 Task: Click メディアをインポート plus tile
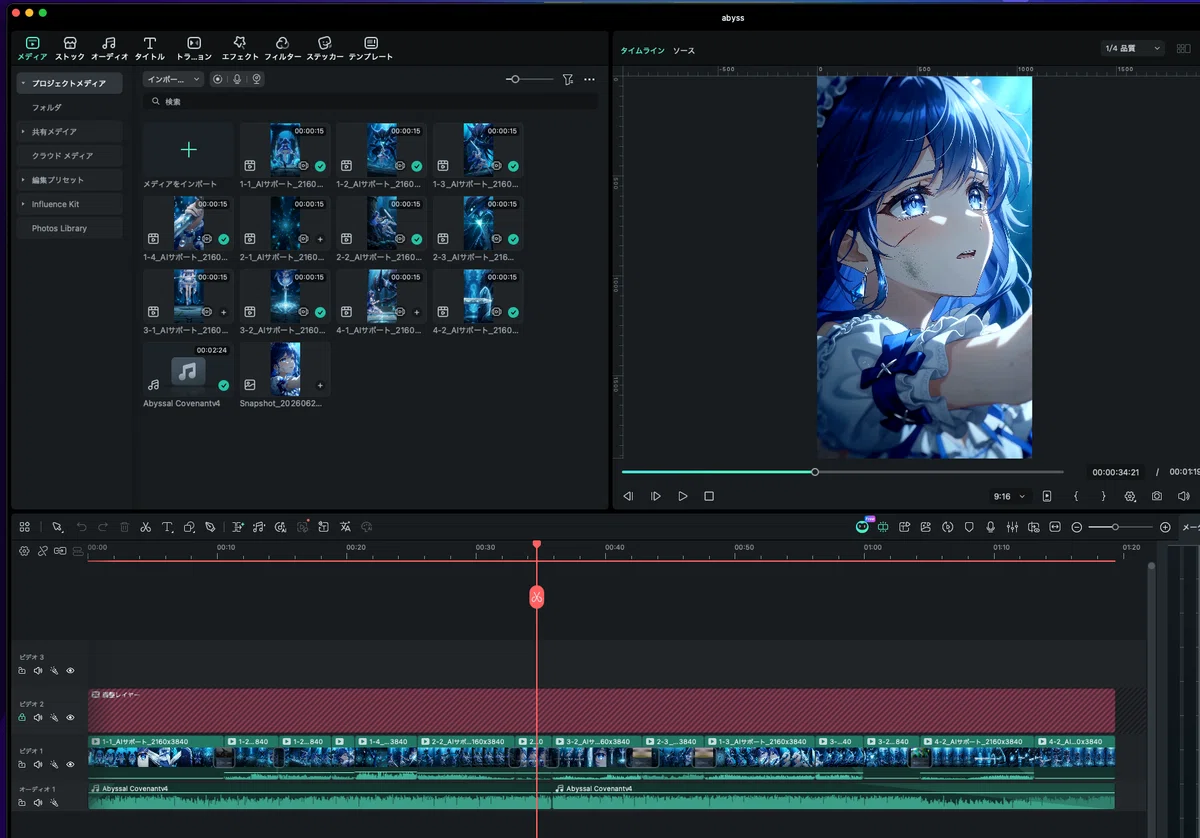point(188,150)
